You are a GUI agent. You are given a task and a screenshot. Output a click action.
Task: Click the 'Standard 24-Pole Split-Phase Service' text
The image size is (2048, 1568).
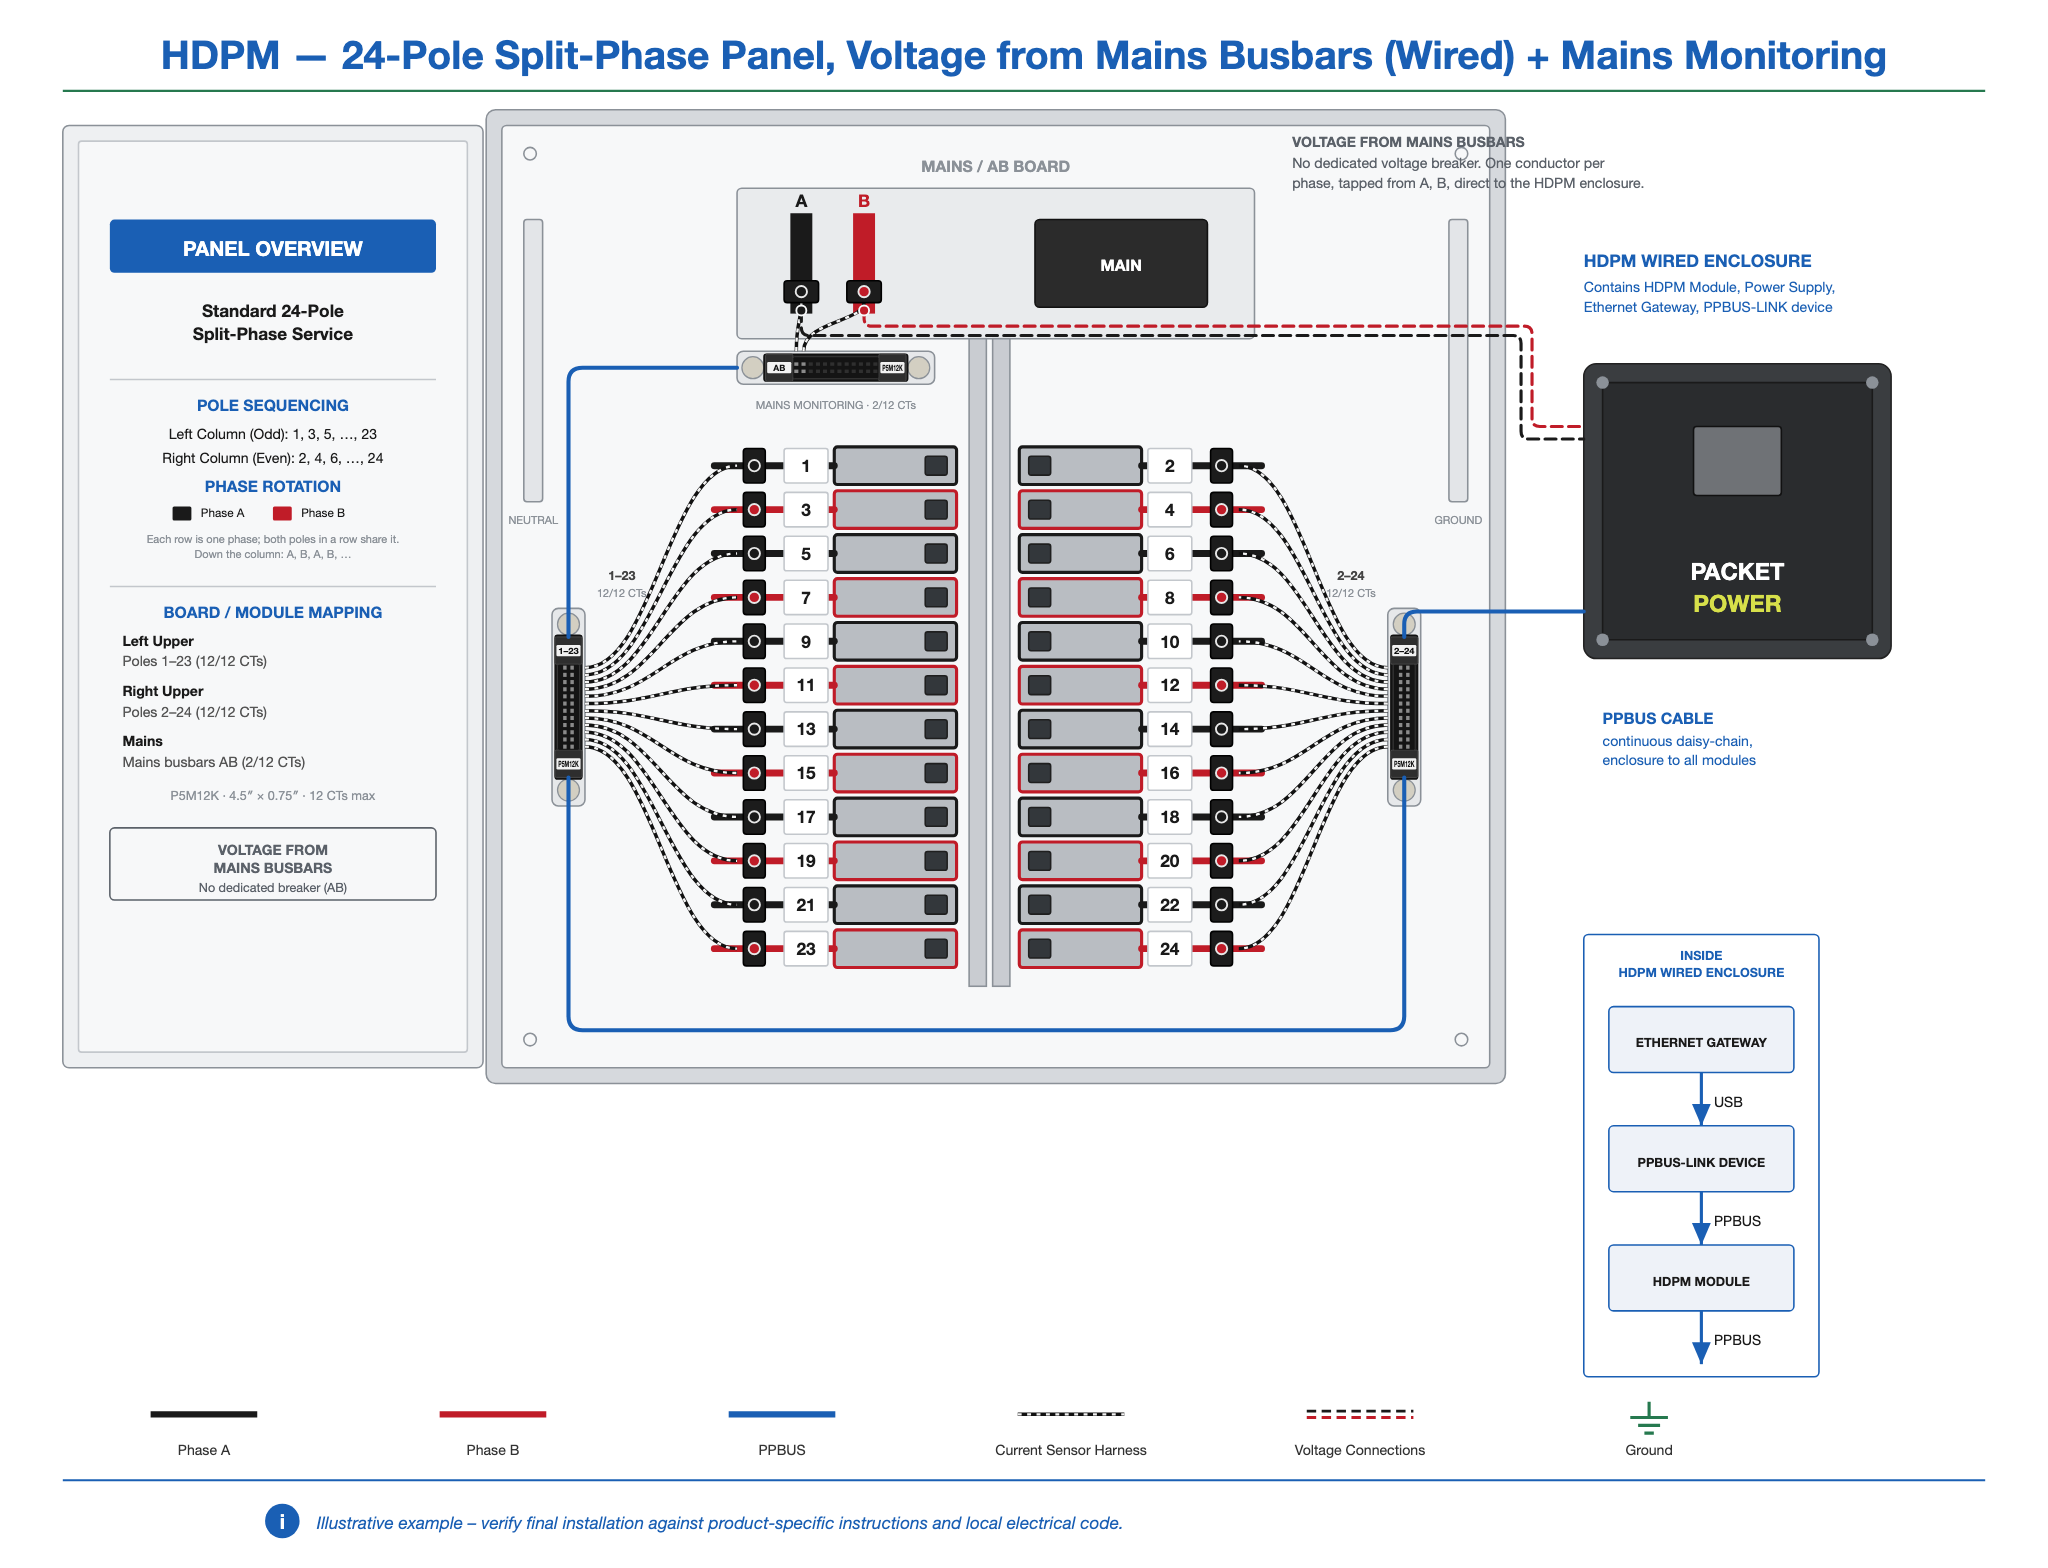pyautogui.click(x=272, y=323)
